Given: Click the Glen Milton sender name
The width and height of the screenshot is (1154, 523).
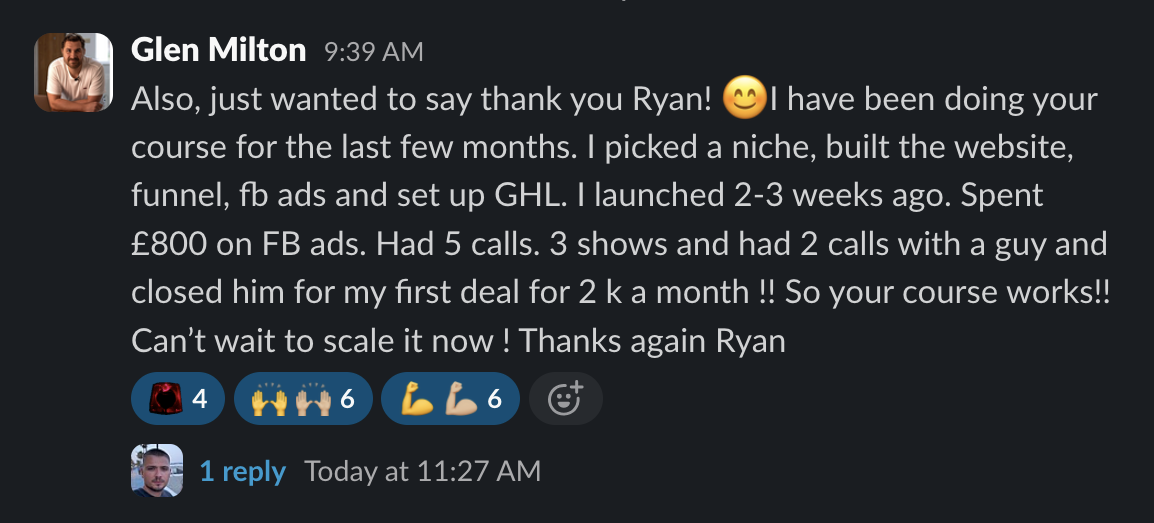Looking at the screenshot, I should (219, 50).
